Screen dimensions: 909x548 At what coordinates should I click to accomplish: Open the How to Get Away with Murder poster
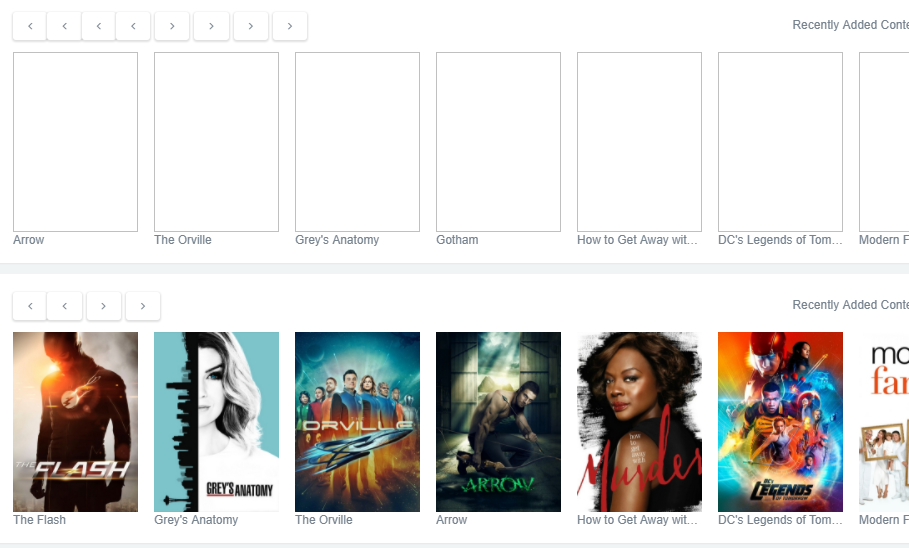click(639, 422)
